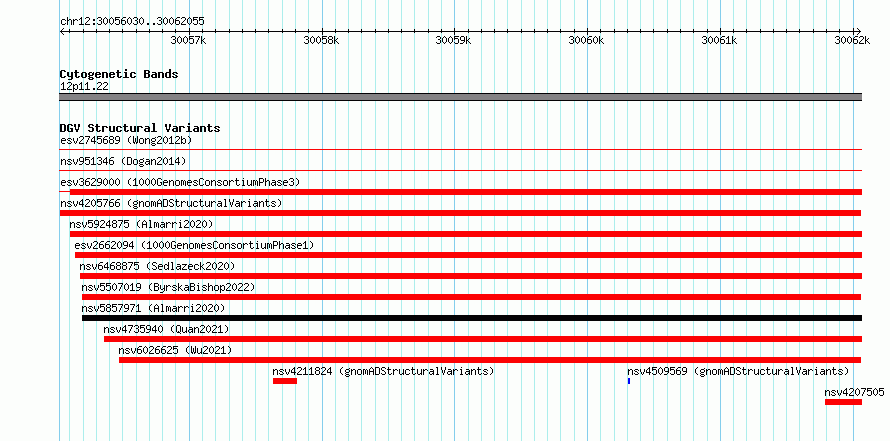Click the 30057k ruler tick label

click(x=188, y=40)
